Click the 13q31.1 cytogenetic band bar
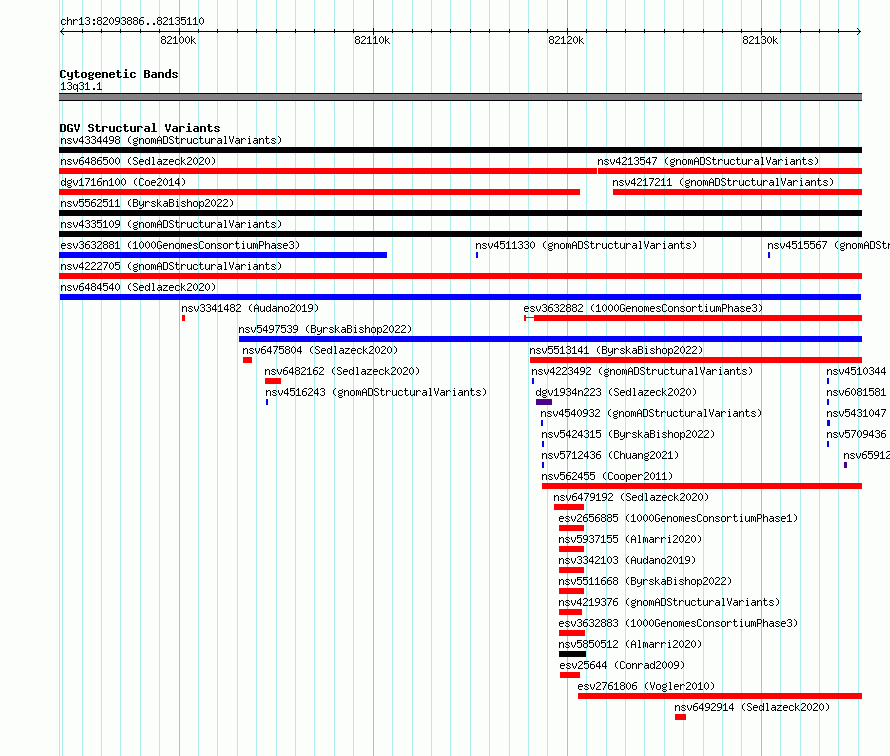Image resolution: width=890 pixels, height=756 pixels. click(x=460, y=97)
